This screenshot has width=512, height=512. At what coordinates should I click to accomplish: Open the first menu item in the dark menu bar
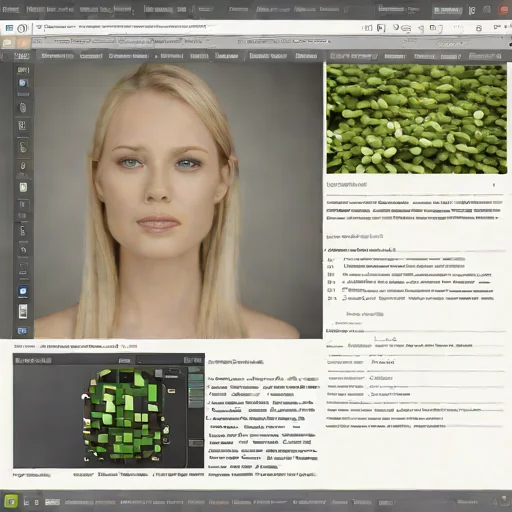click(x=22, y=56)
